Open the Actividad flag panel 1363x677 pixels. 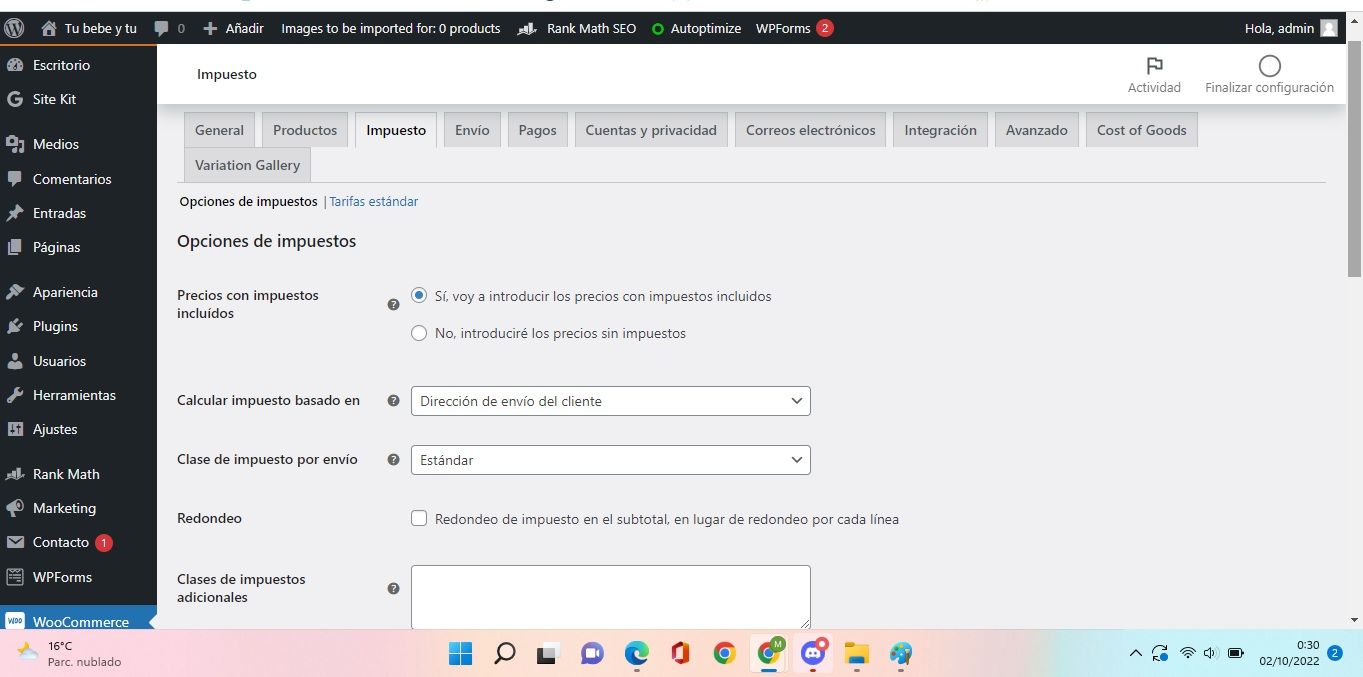[x=1154, y=75]
